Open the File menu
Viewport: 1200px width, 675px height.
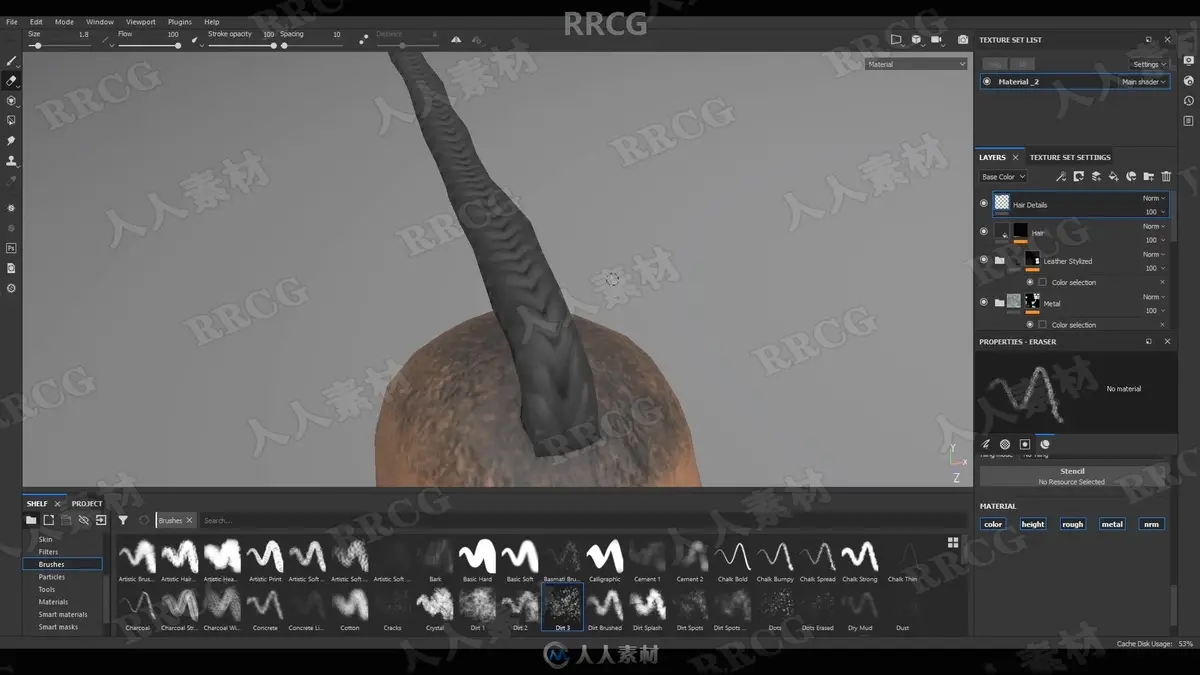(12, 22)
